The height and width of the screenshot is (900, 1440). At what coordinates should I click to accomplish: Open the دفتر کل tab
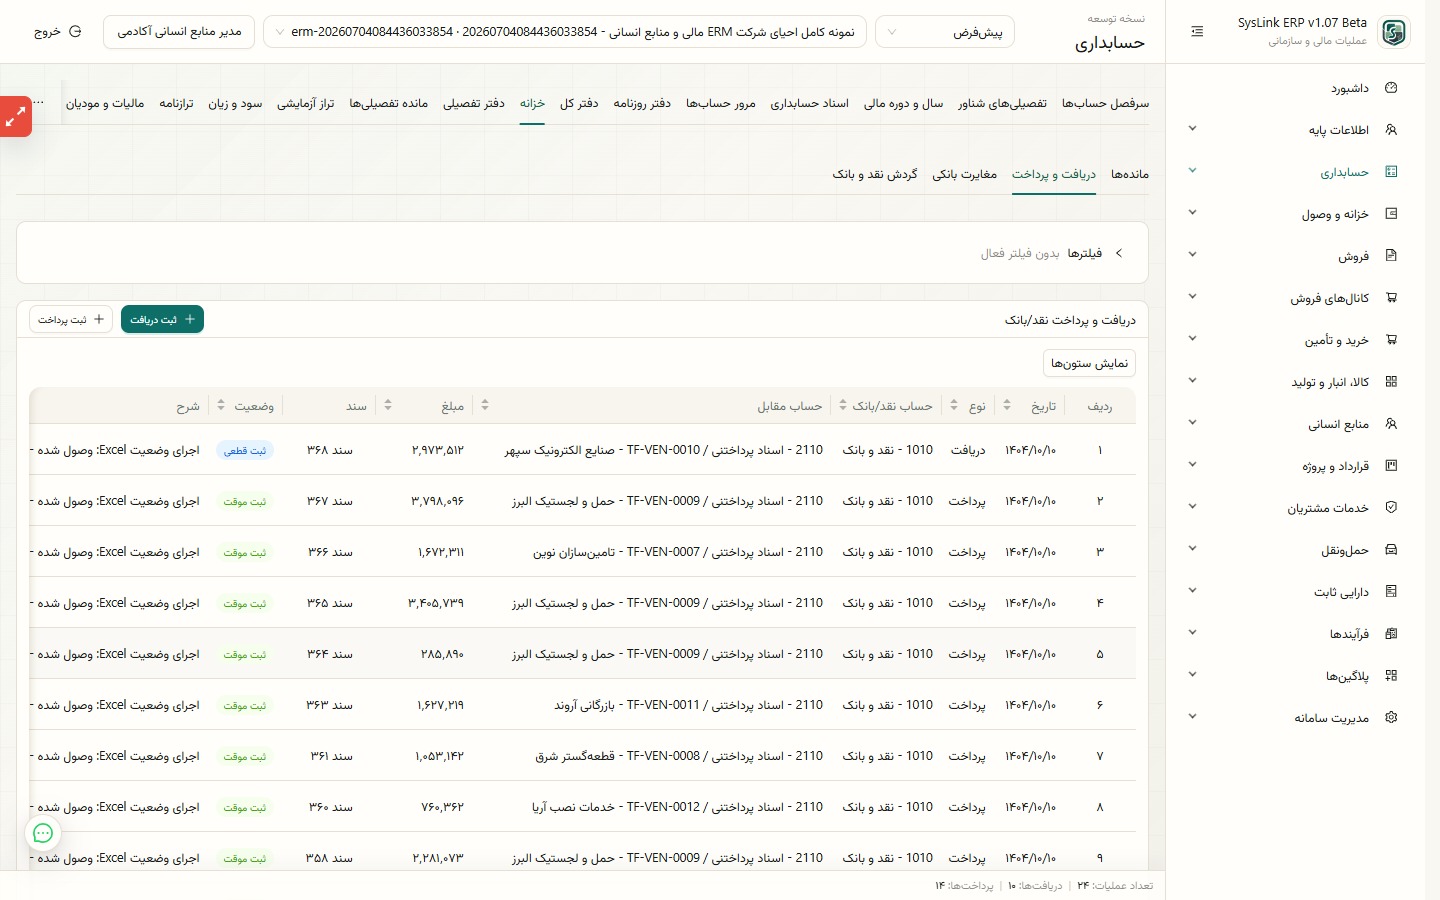[x=579, y=103]
